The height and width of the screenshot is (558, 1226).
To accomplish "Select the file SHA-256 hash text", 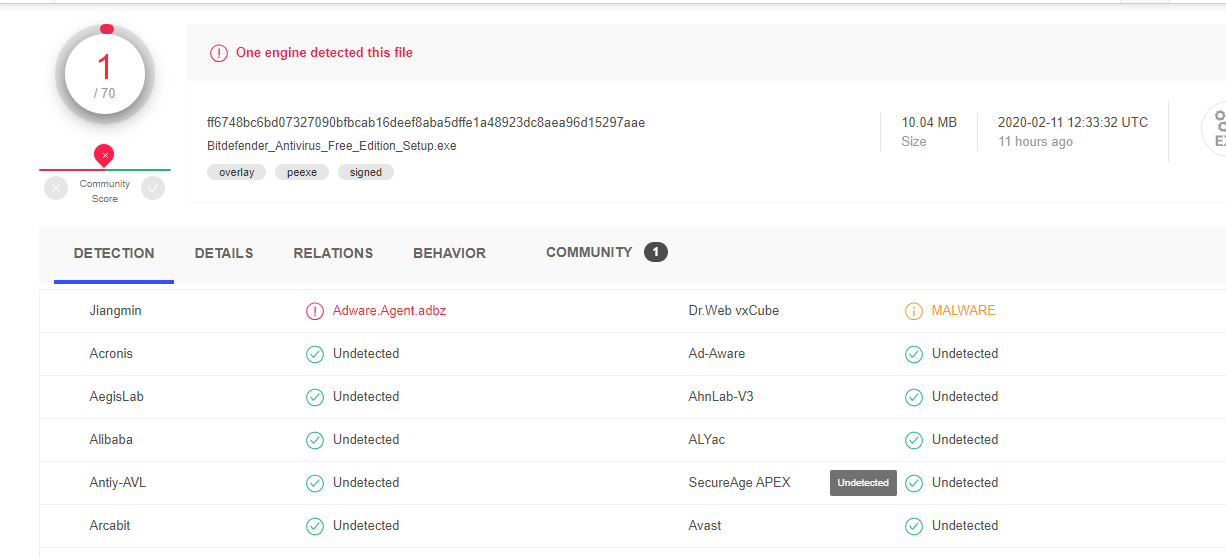I will tap(426, 123).
